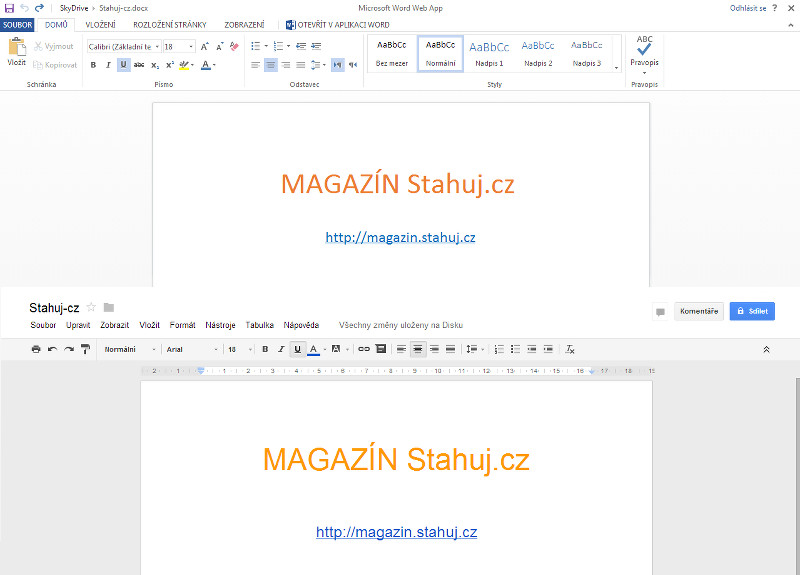
Task: Toggle left-to-right text direction in Word
Action: click(337, 65)
